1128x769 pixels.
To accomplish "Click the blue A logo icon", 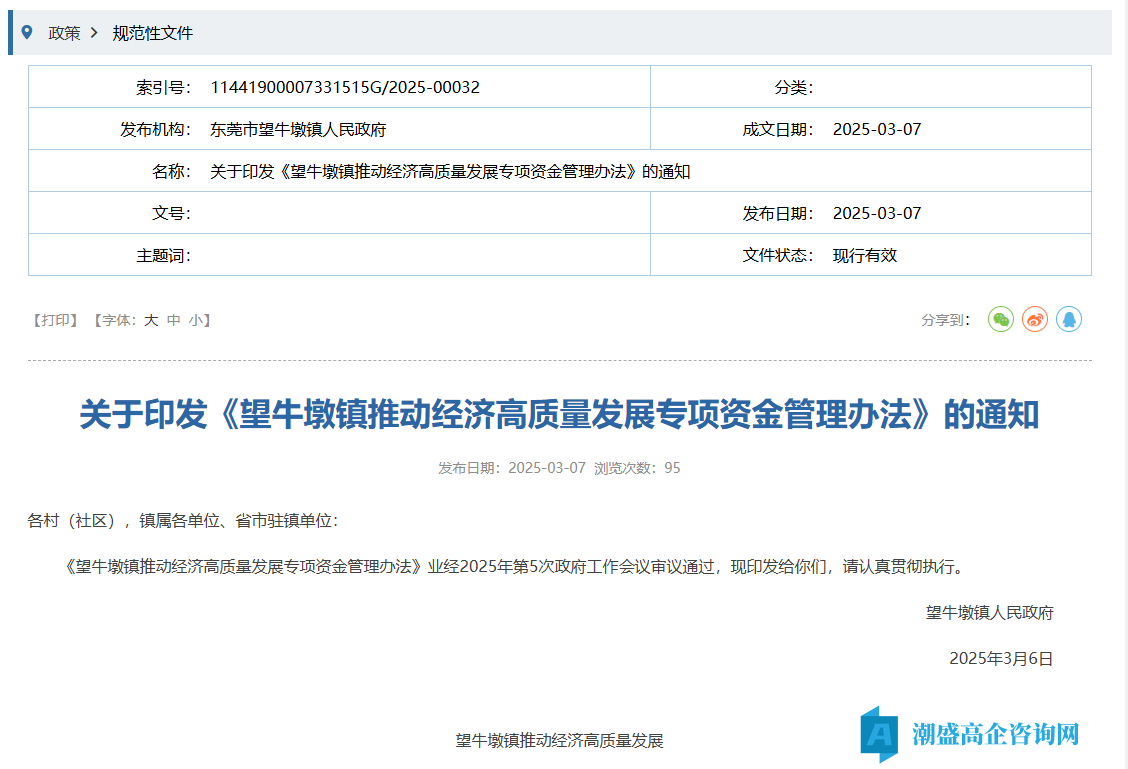I will tap(880, 734).
